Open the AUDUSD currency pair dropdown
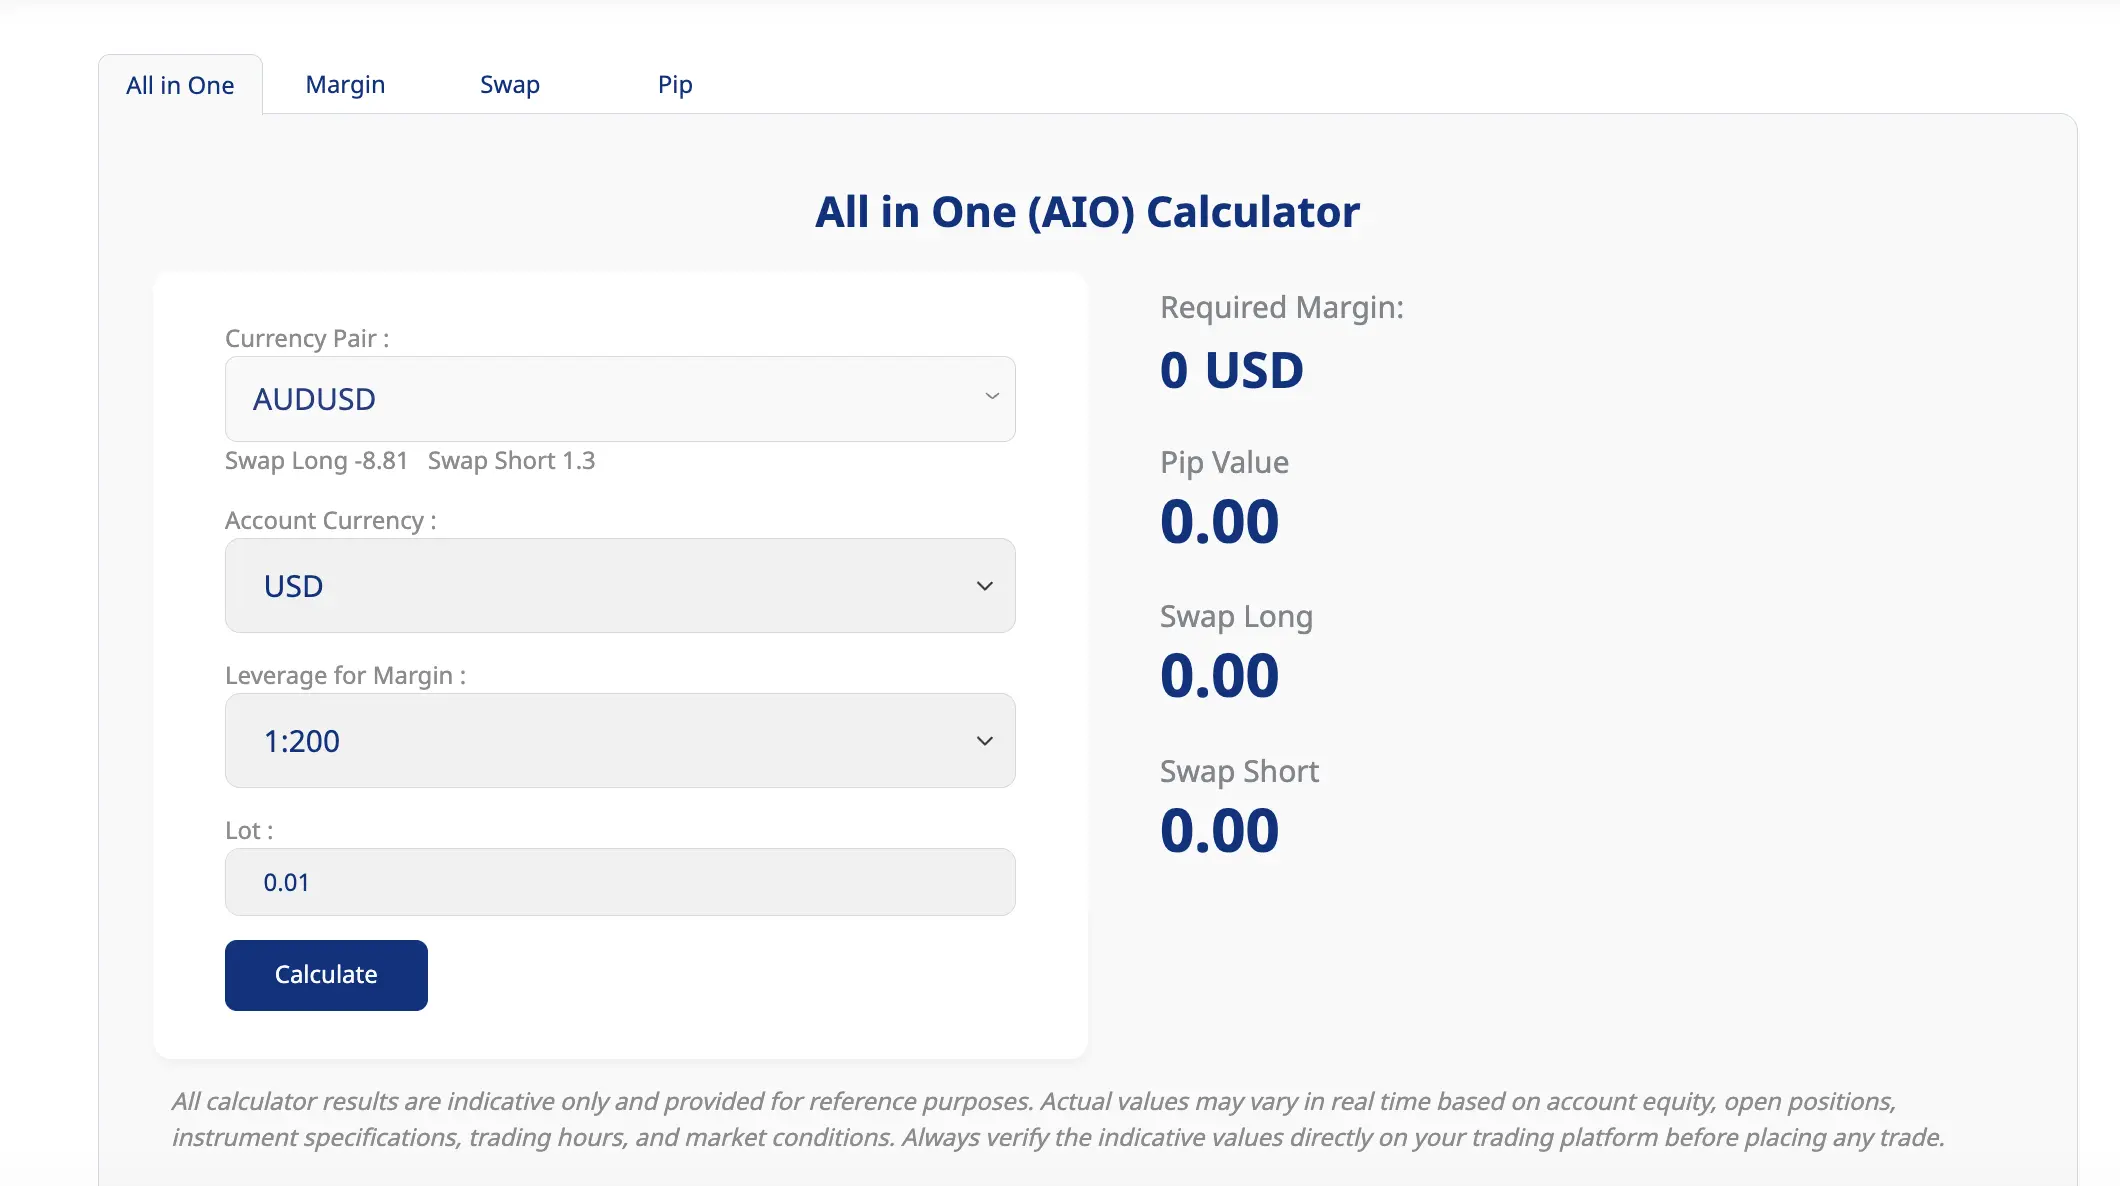This screenshot has width=2120, height=1186. 620,399
